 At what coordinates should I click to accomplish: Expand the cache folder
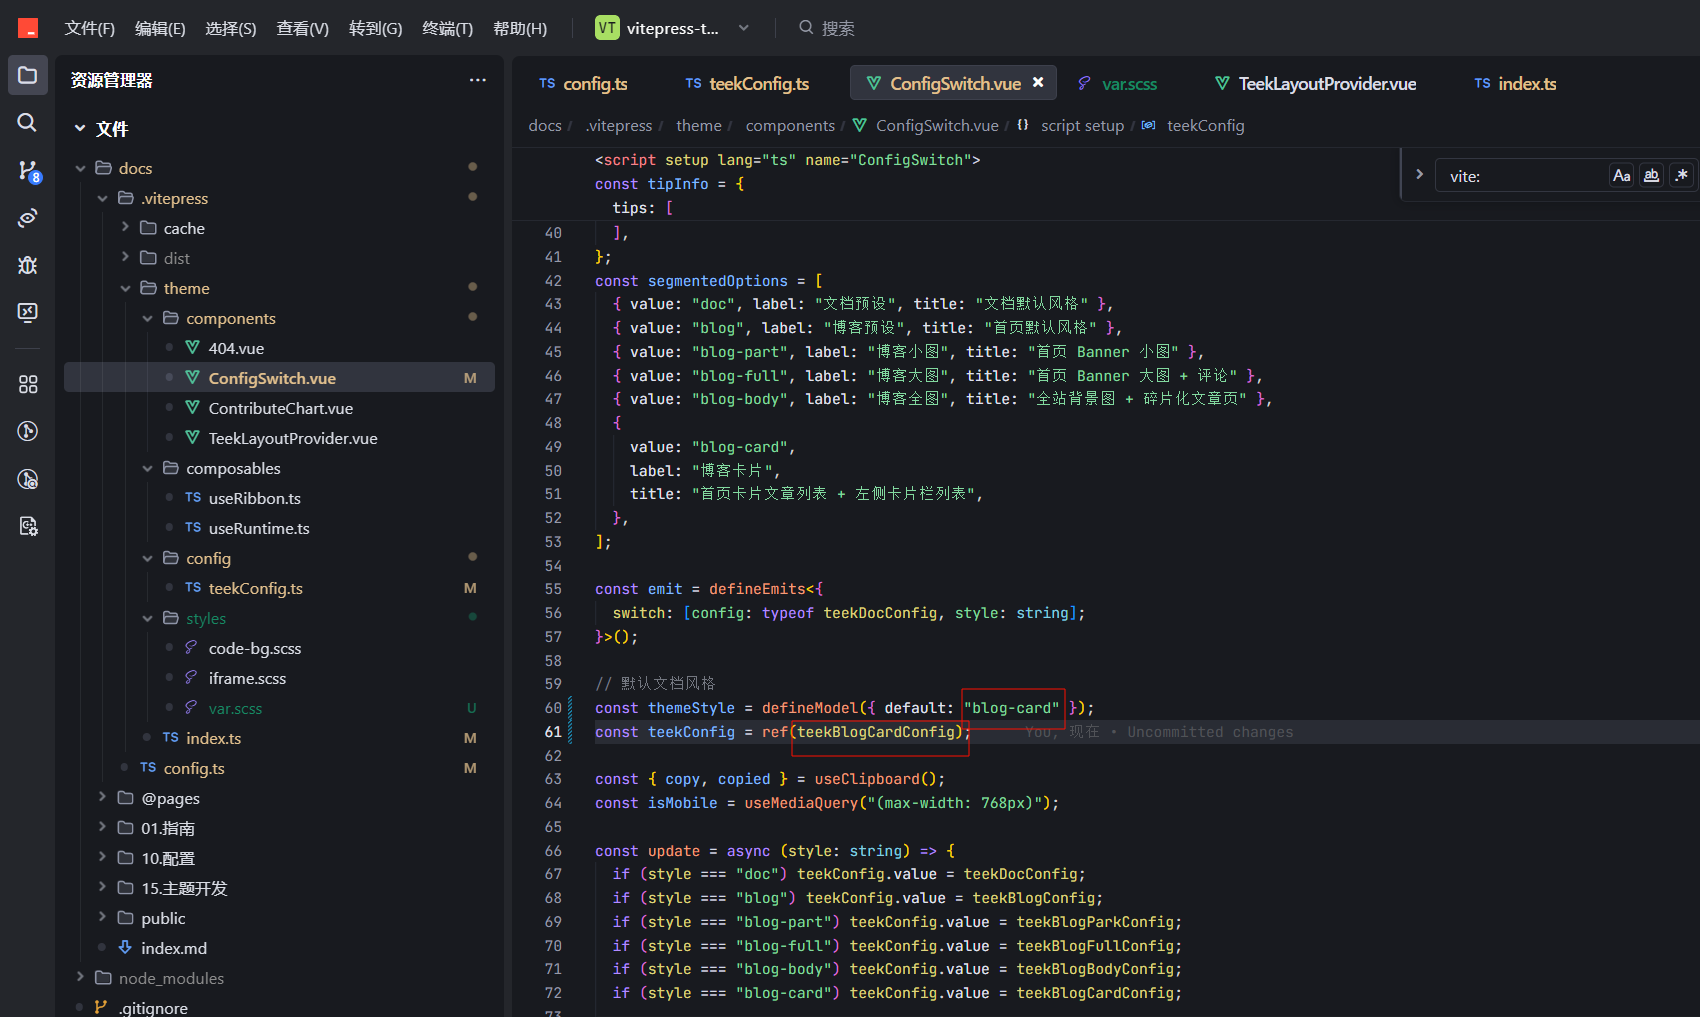(x=125, y=227)
